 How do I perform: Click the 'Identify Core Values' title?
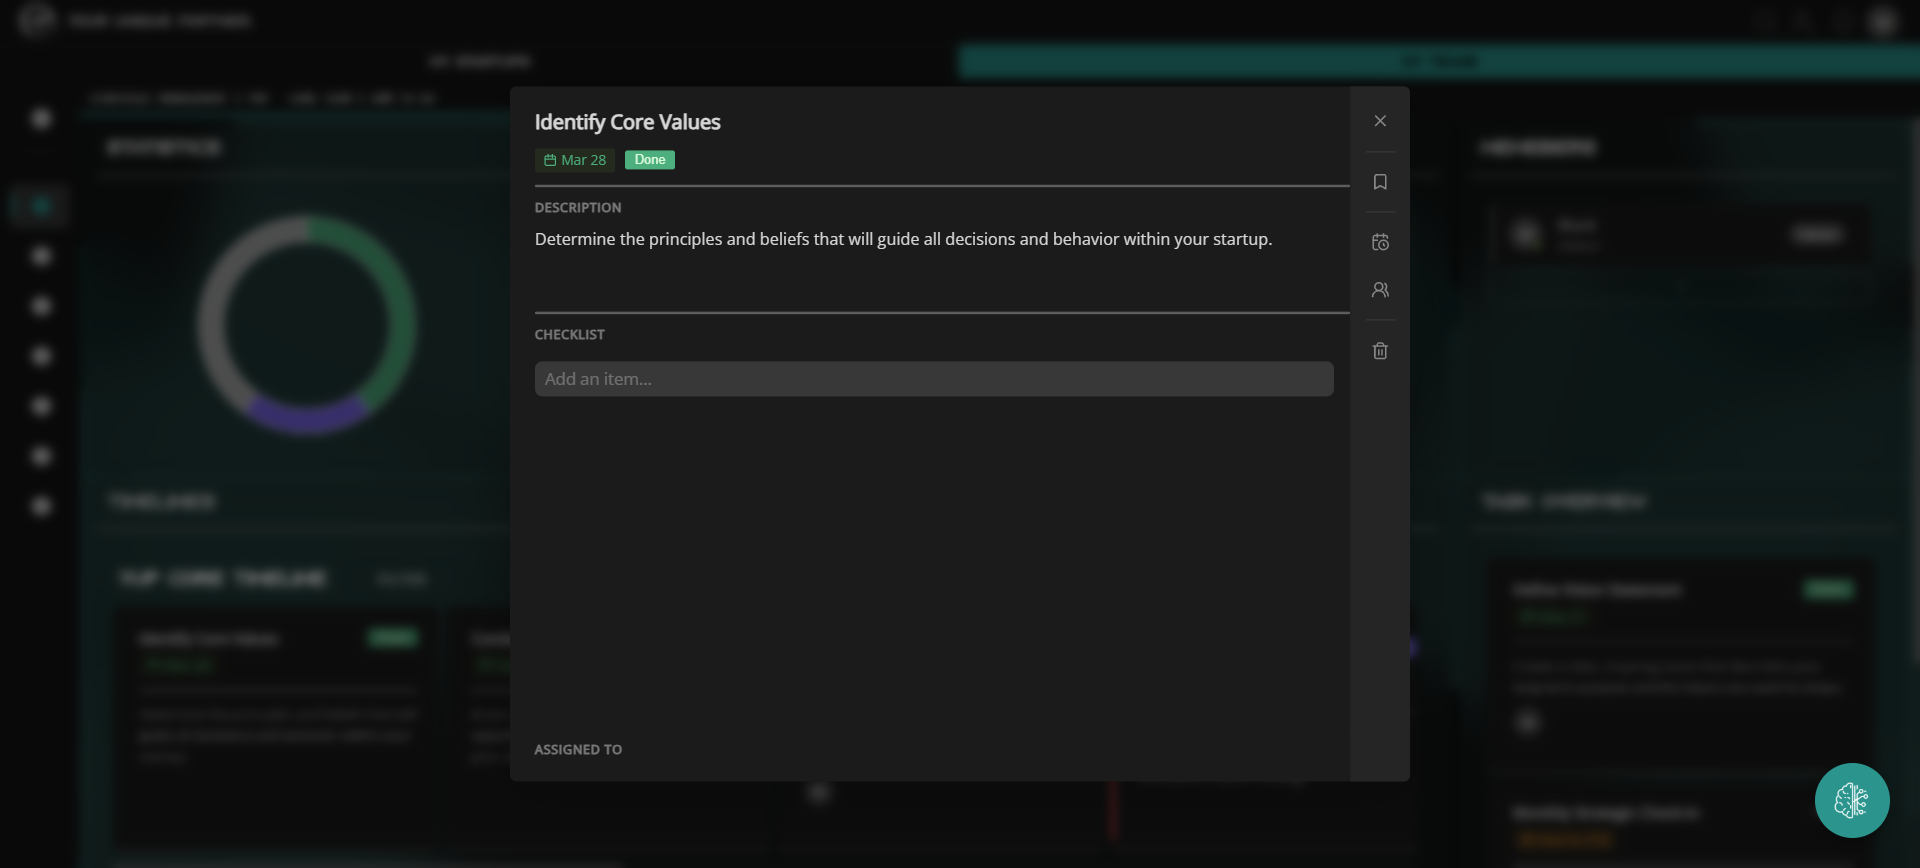click(x=628, y=122)
